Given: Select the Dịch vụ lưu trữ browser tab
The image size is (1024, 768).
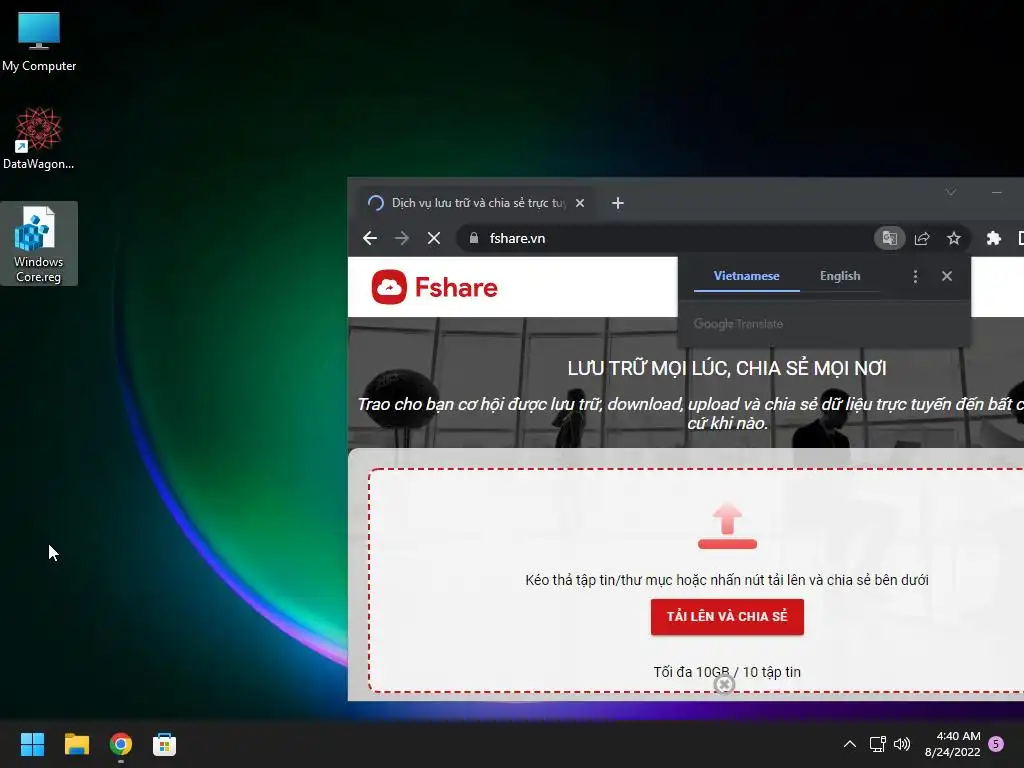Looking at the screenshot, I should pyautogui.click(x=477, y=203).
